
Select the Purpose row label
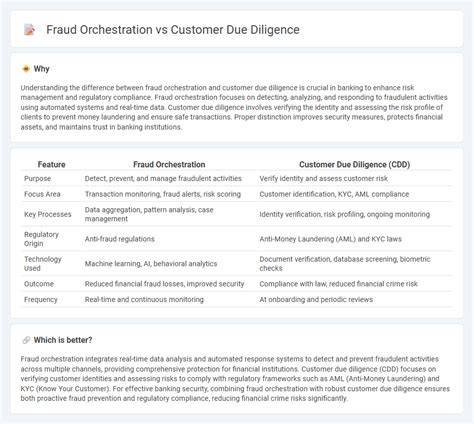click(37, 179)
